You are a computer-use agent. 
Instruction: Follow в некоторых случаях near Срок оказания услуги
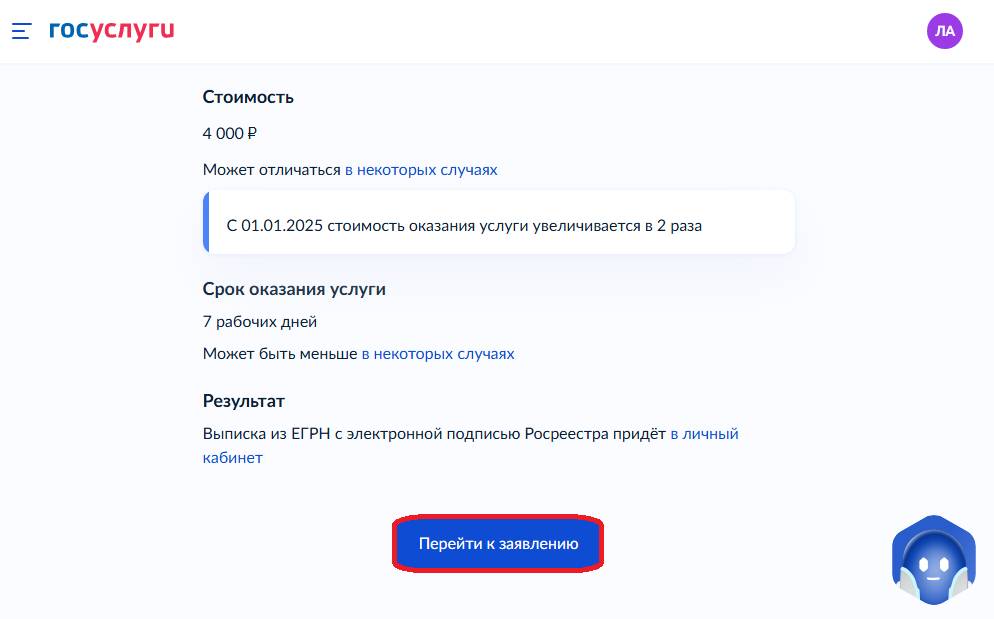point(438,353)
